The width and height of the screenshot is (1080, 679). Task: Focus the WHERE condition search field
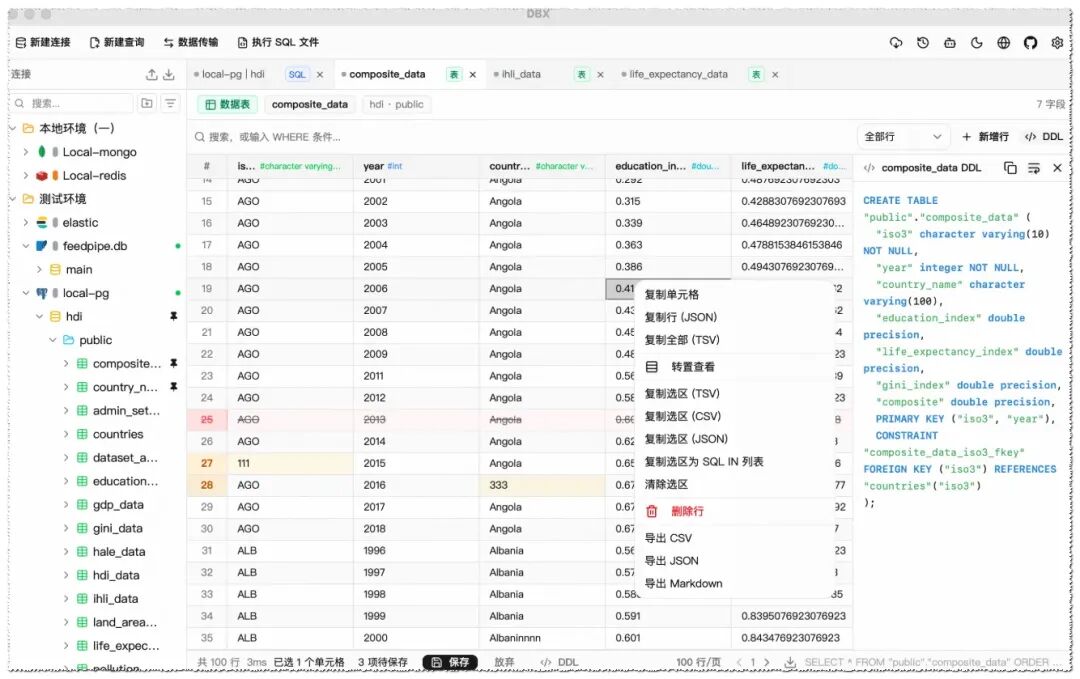pos(520,137)
